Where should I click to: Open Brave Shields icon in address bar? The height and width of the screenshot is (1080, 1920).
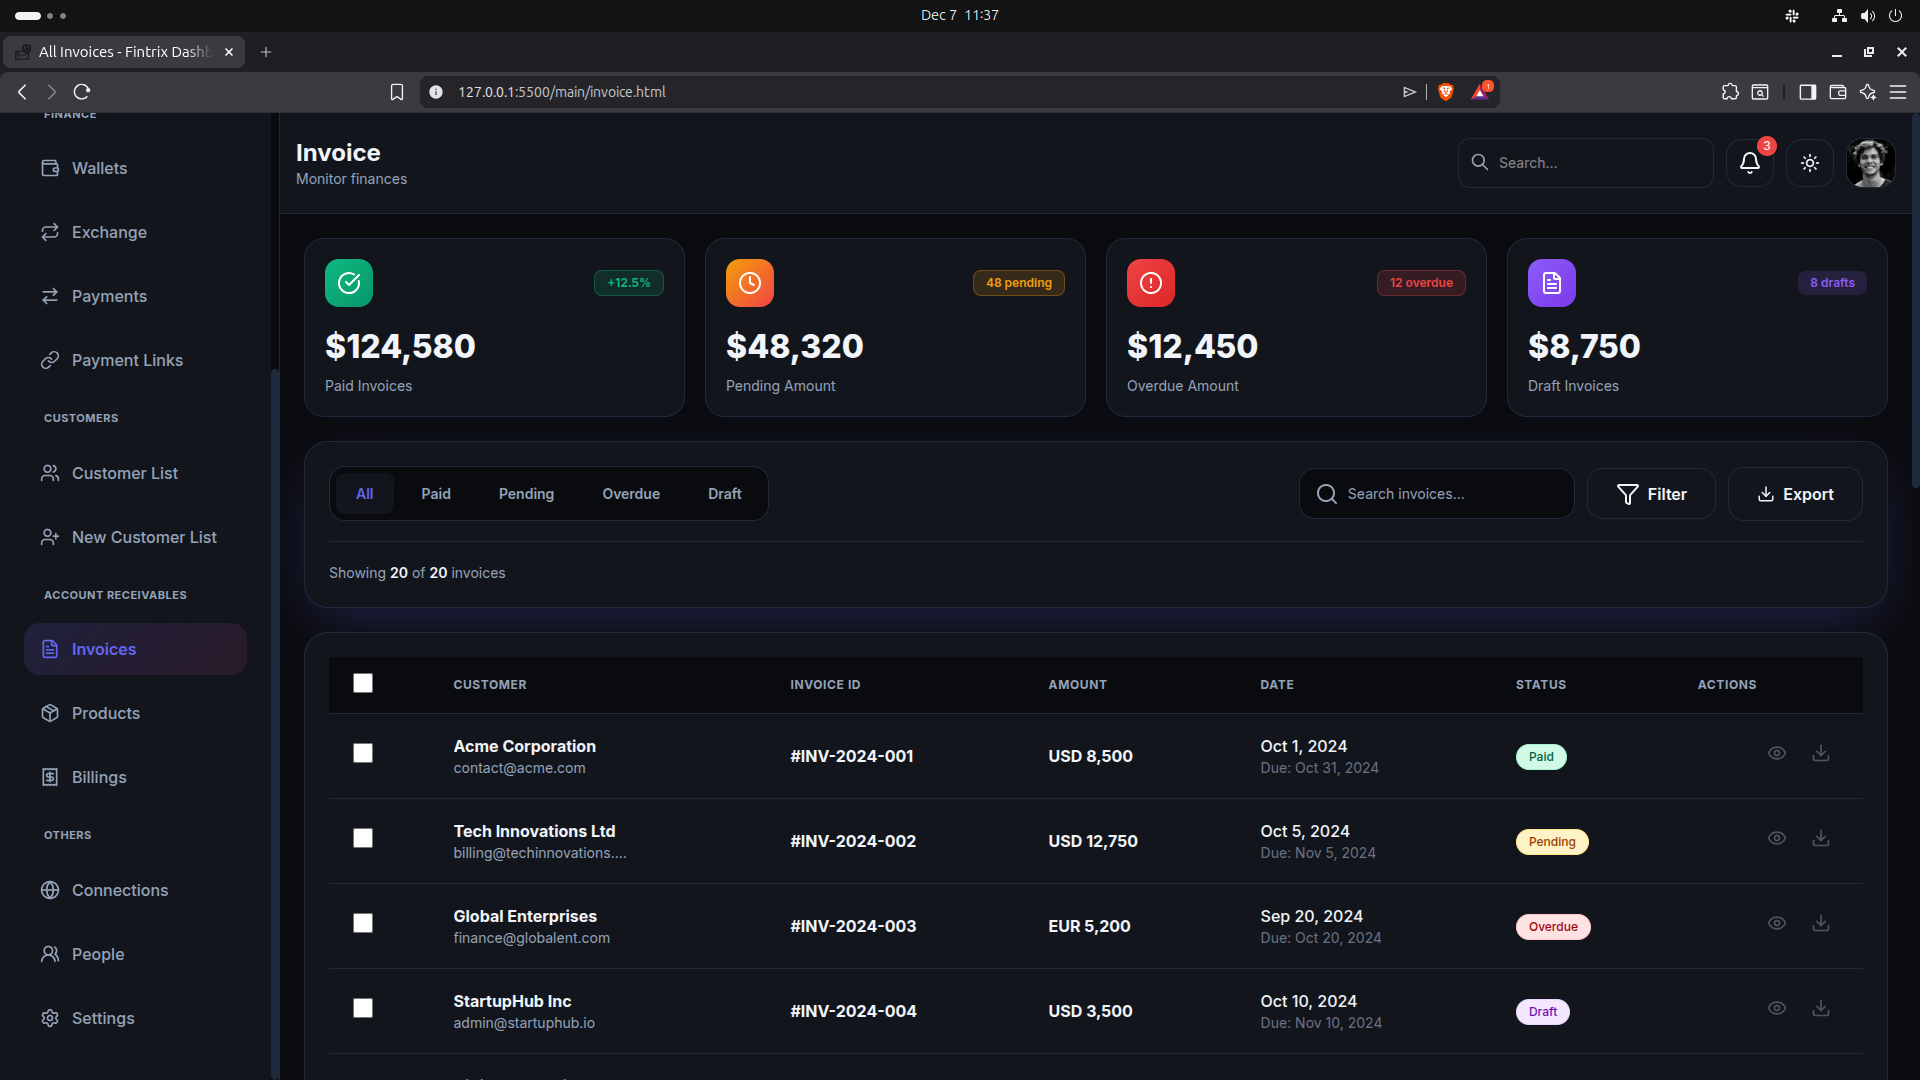point(1445,92)
